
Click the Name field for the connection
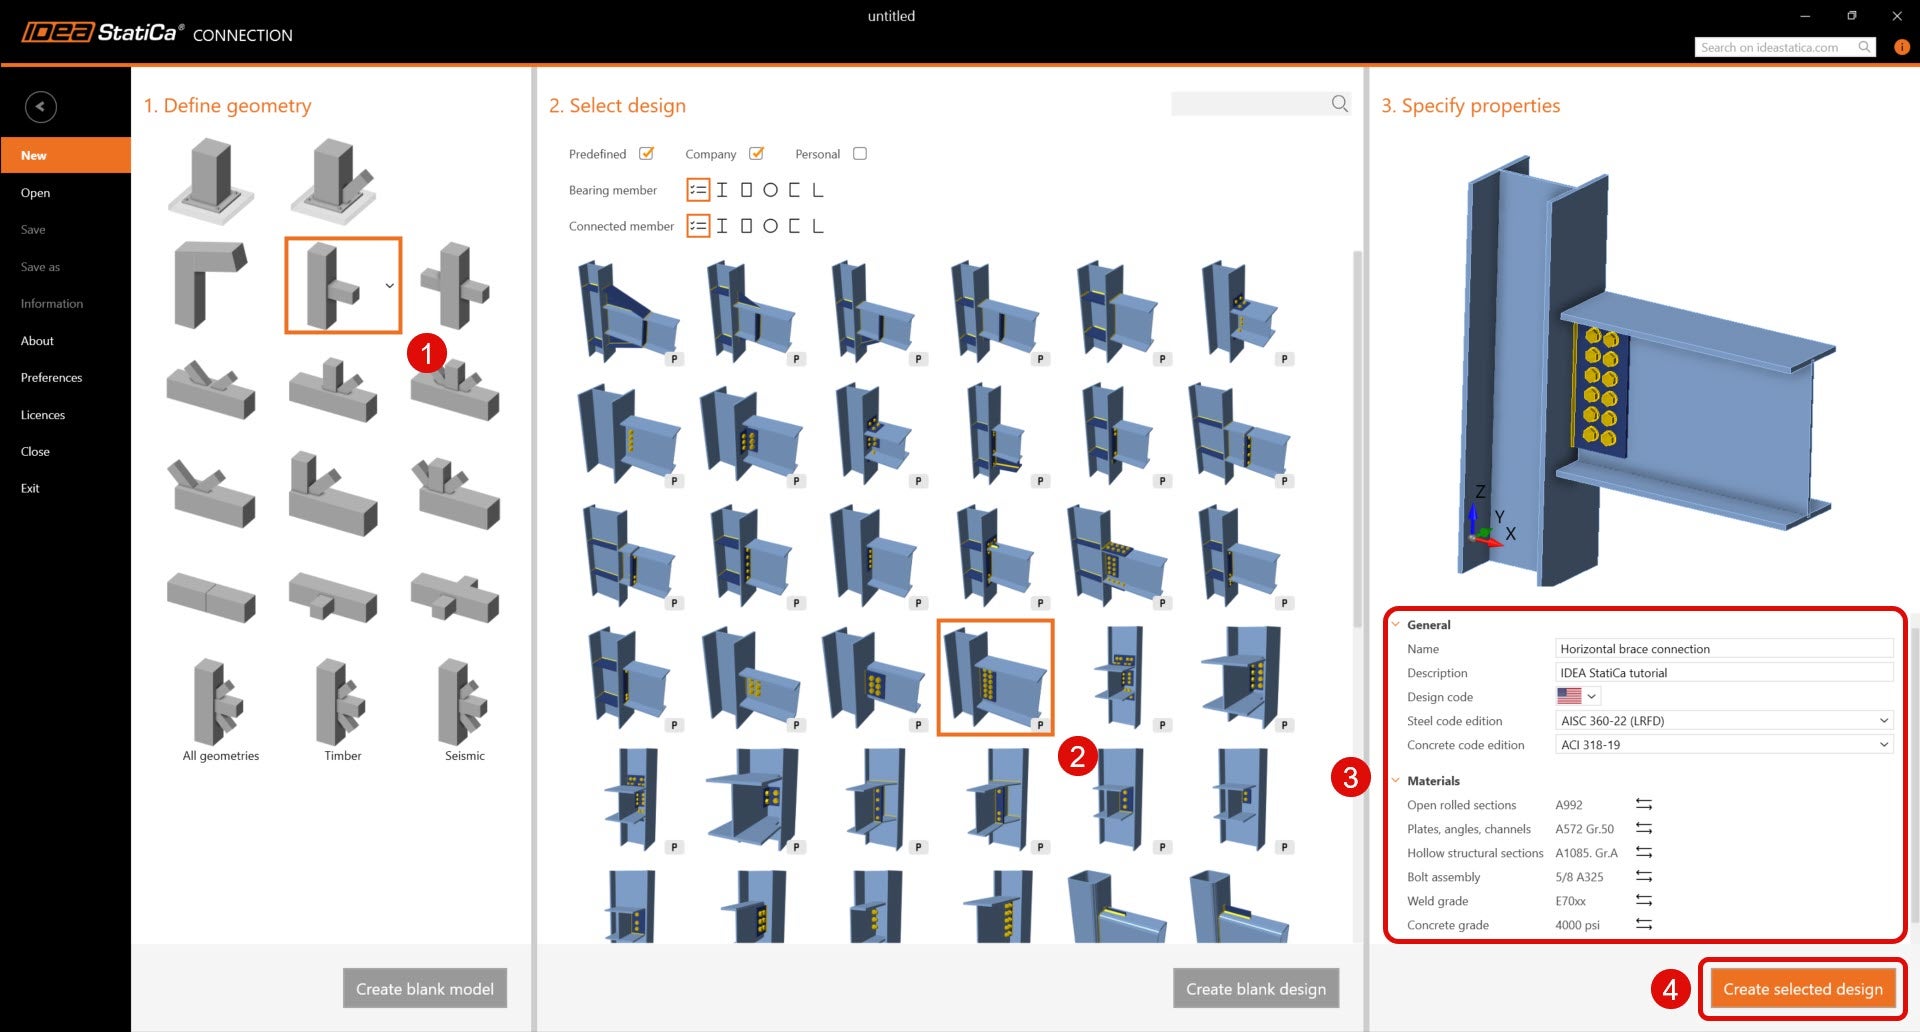pyautogui.click(x=1724, y=648)
